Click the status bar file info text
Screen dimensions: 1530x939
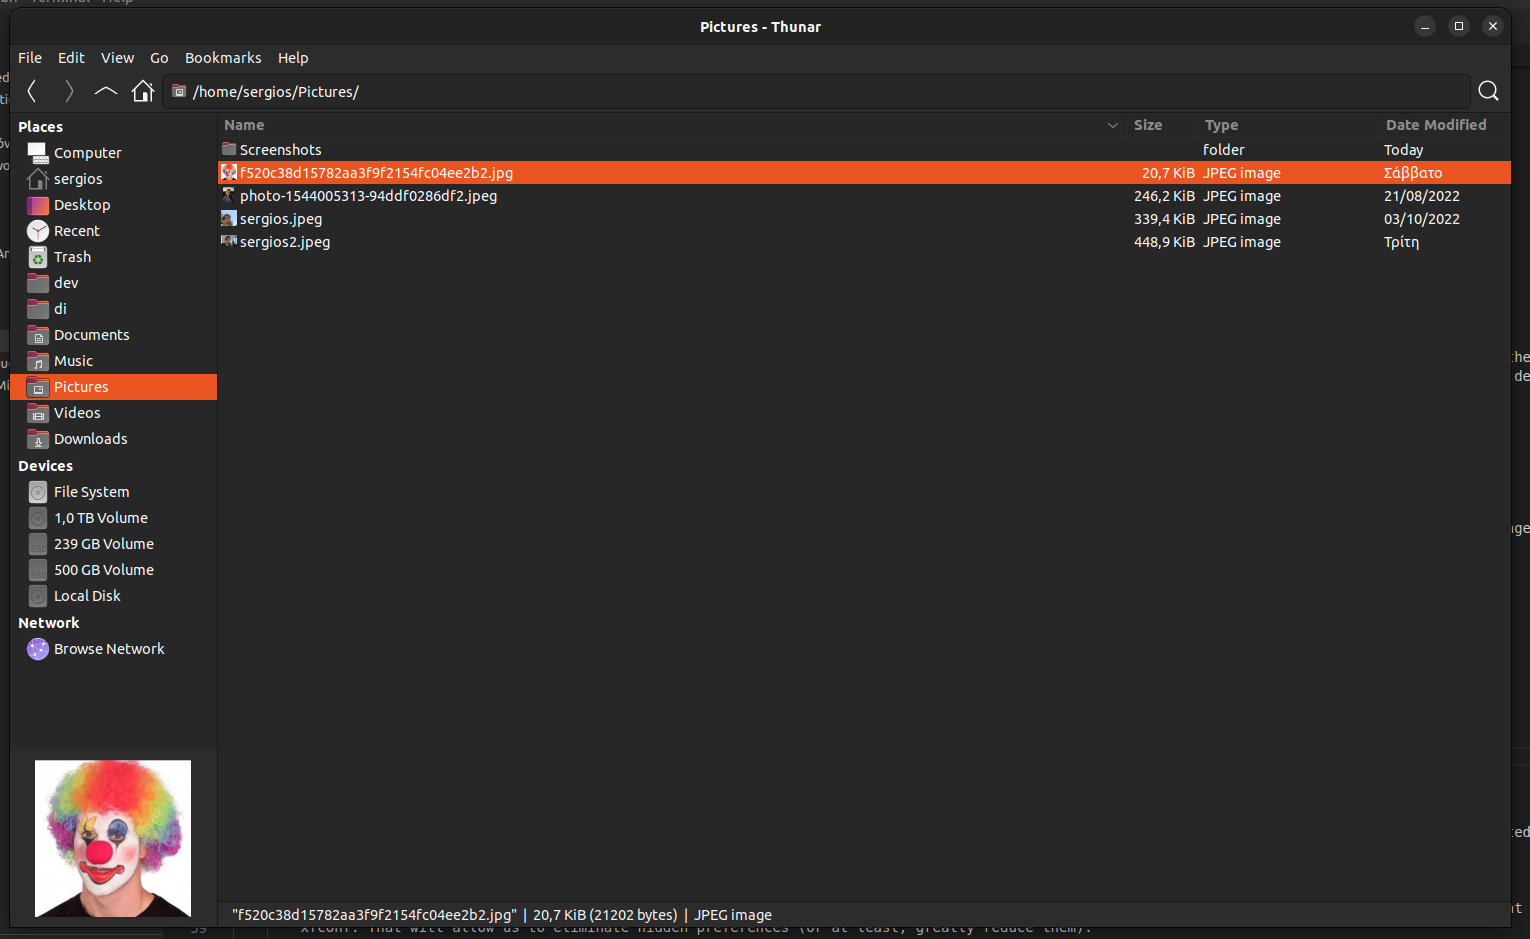502,915
